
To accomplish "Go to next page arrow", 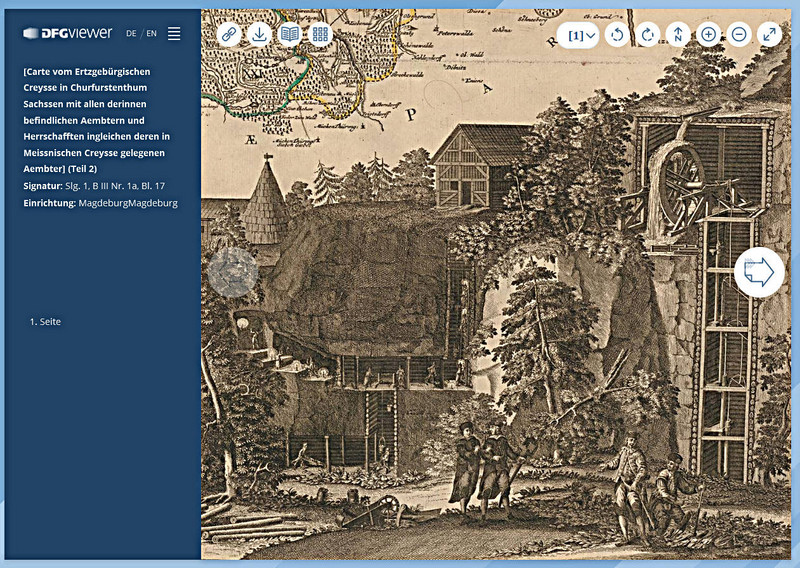I will [x=759, y=273].
